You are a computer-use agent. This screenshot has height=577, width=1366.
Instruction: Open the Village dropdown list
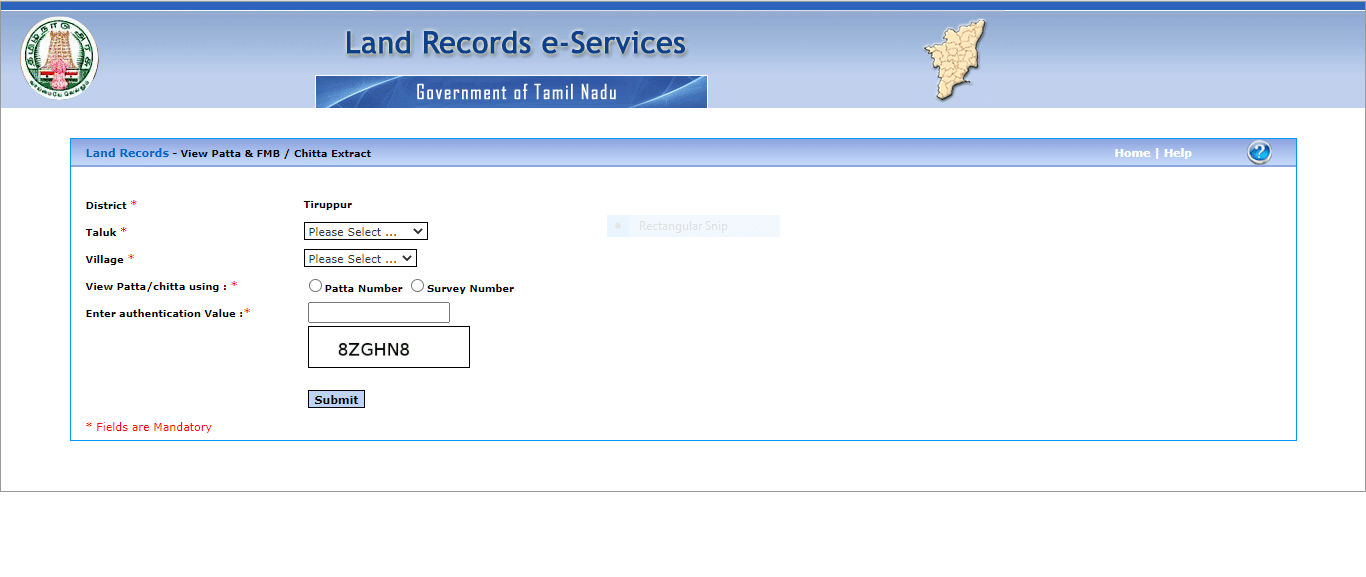click(360, 257)
